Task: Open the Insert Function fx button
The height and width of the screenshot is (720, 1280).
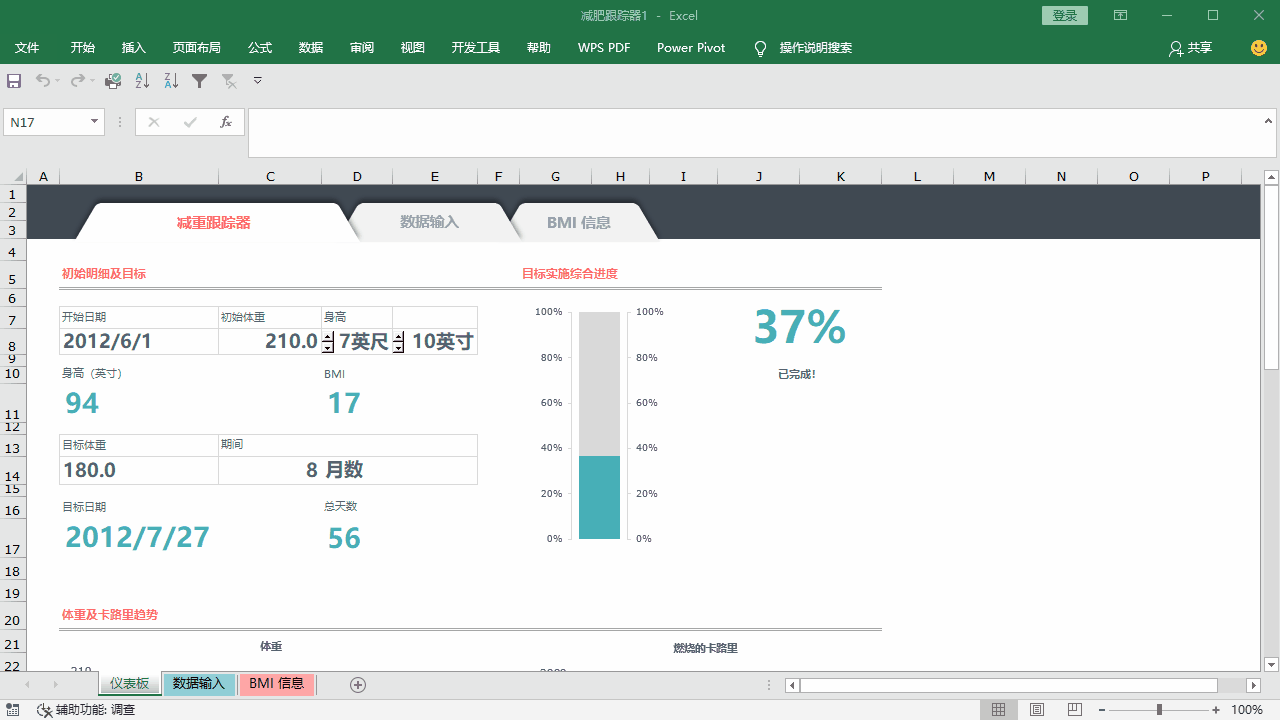Action: pos(226,122)
